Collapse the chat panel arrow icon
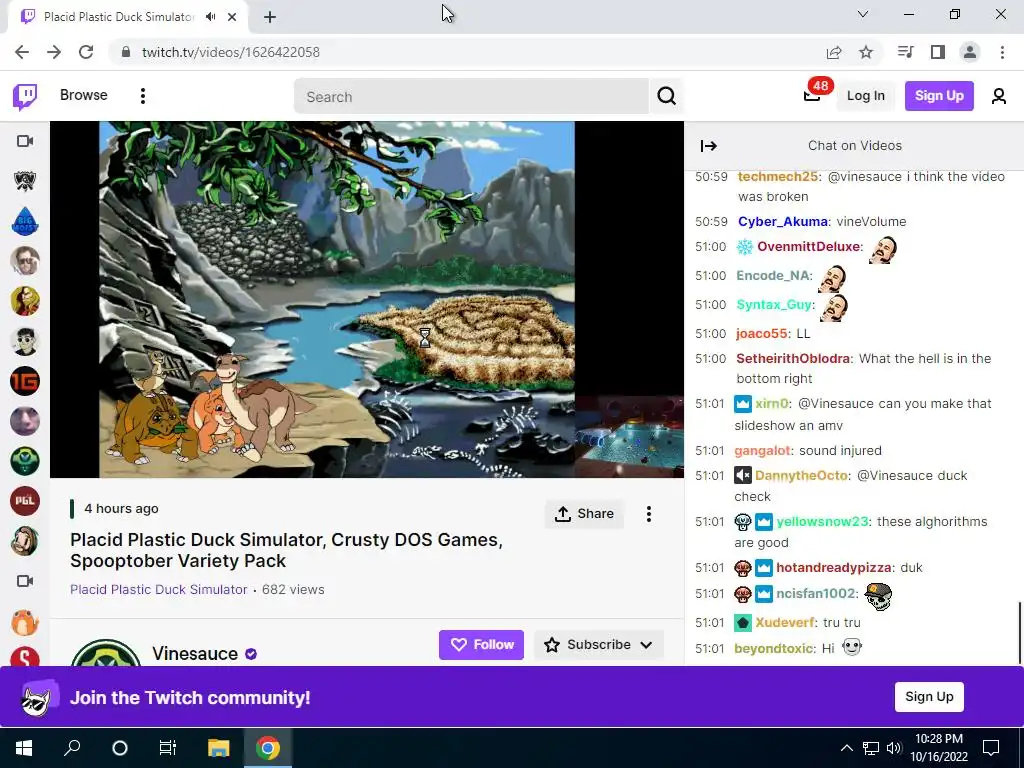The height and width of the screenshot is (768, 1024). [x=709, y=146]
